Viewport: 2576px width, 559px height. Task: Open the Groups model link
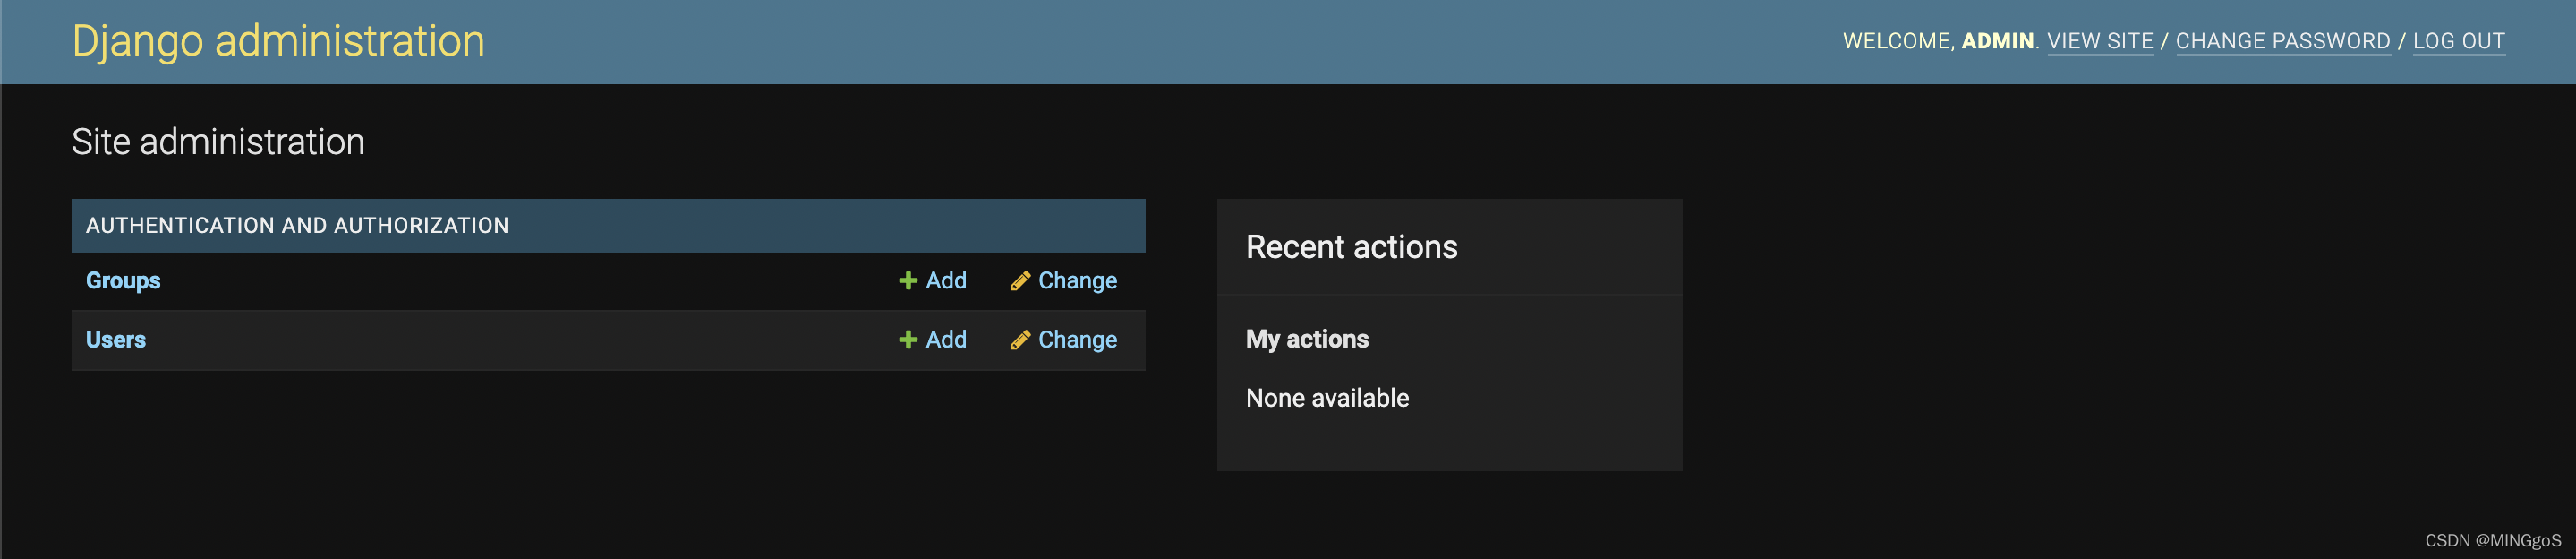pyautogui.click(x=123, y=281)
